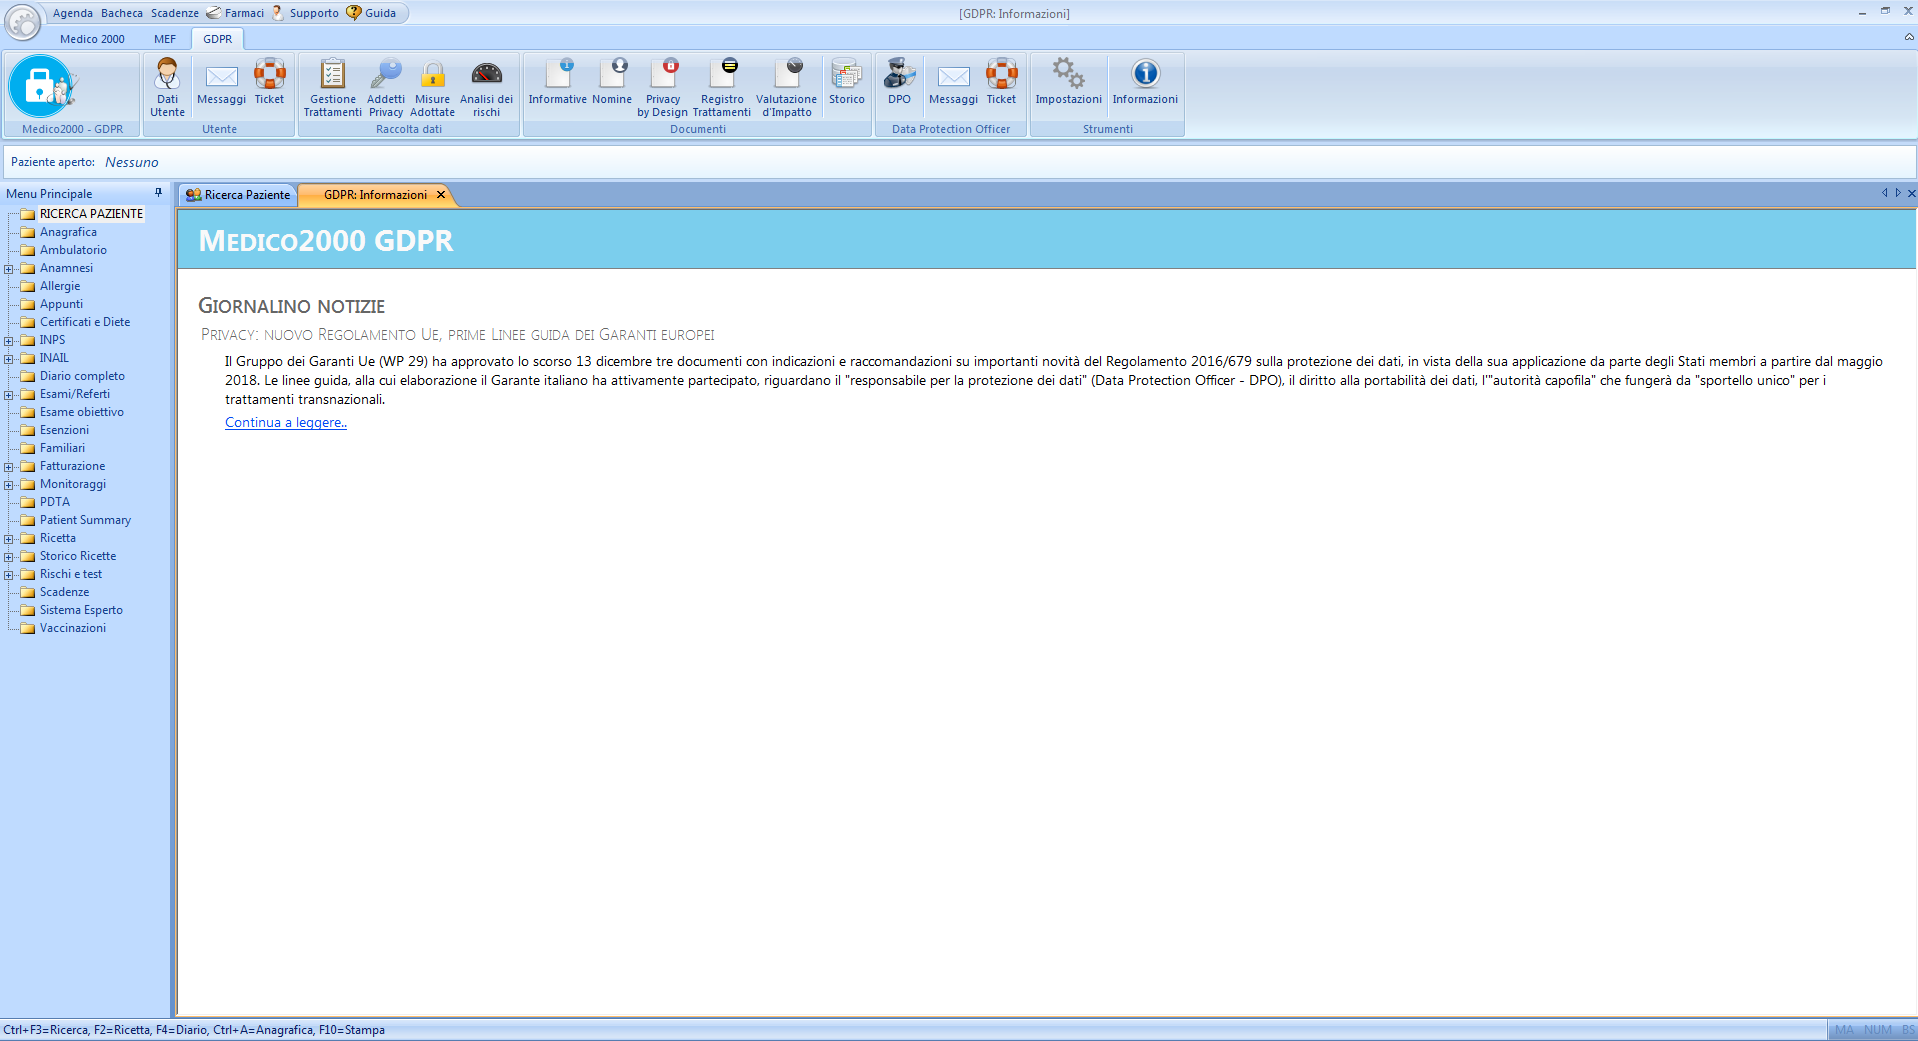Open Impostazioni gears icon

1068,82
